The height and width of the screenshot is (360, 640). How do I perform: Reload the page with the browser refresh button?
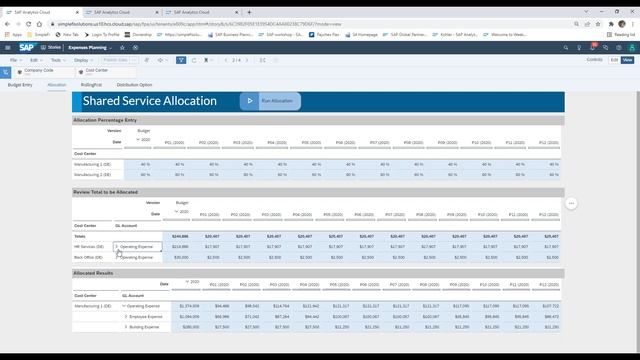[x=29, y=24]
